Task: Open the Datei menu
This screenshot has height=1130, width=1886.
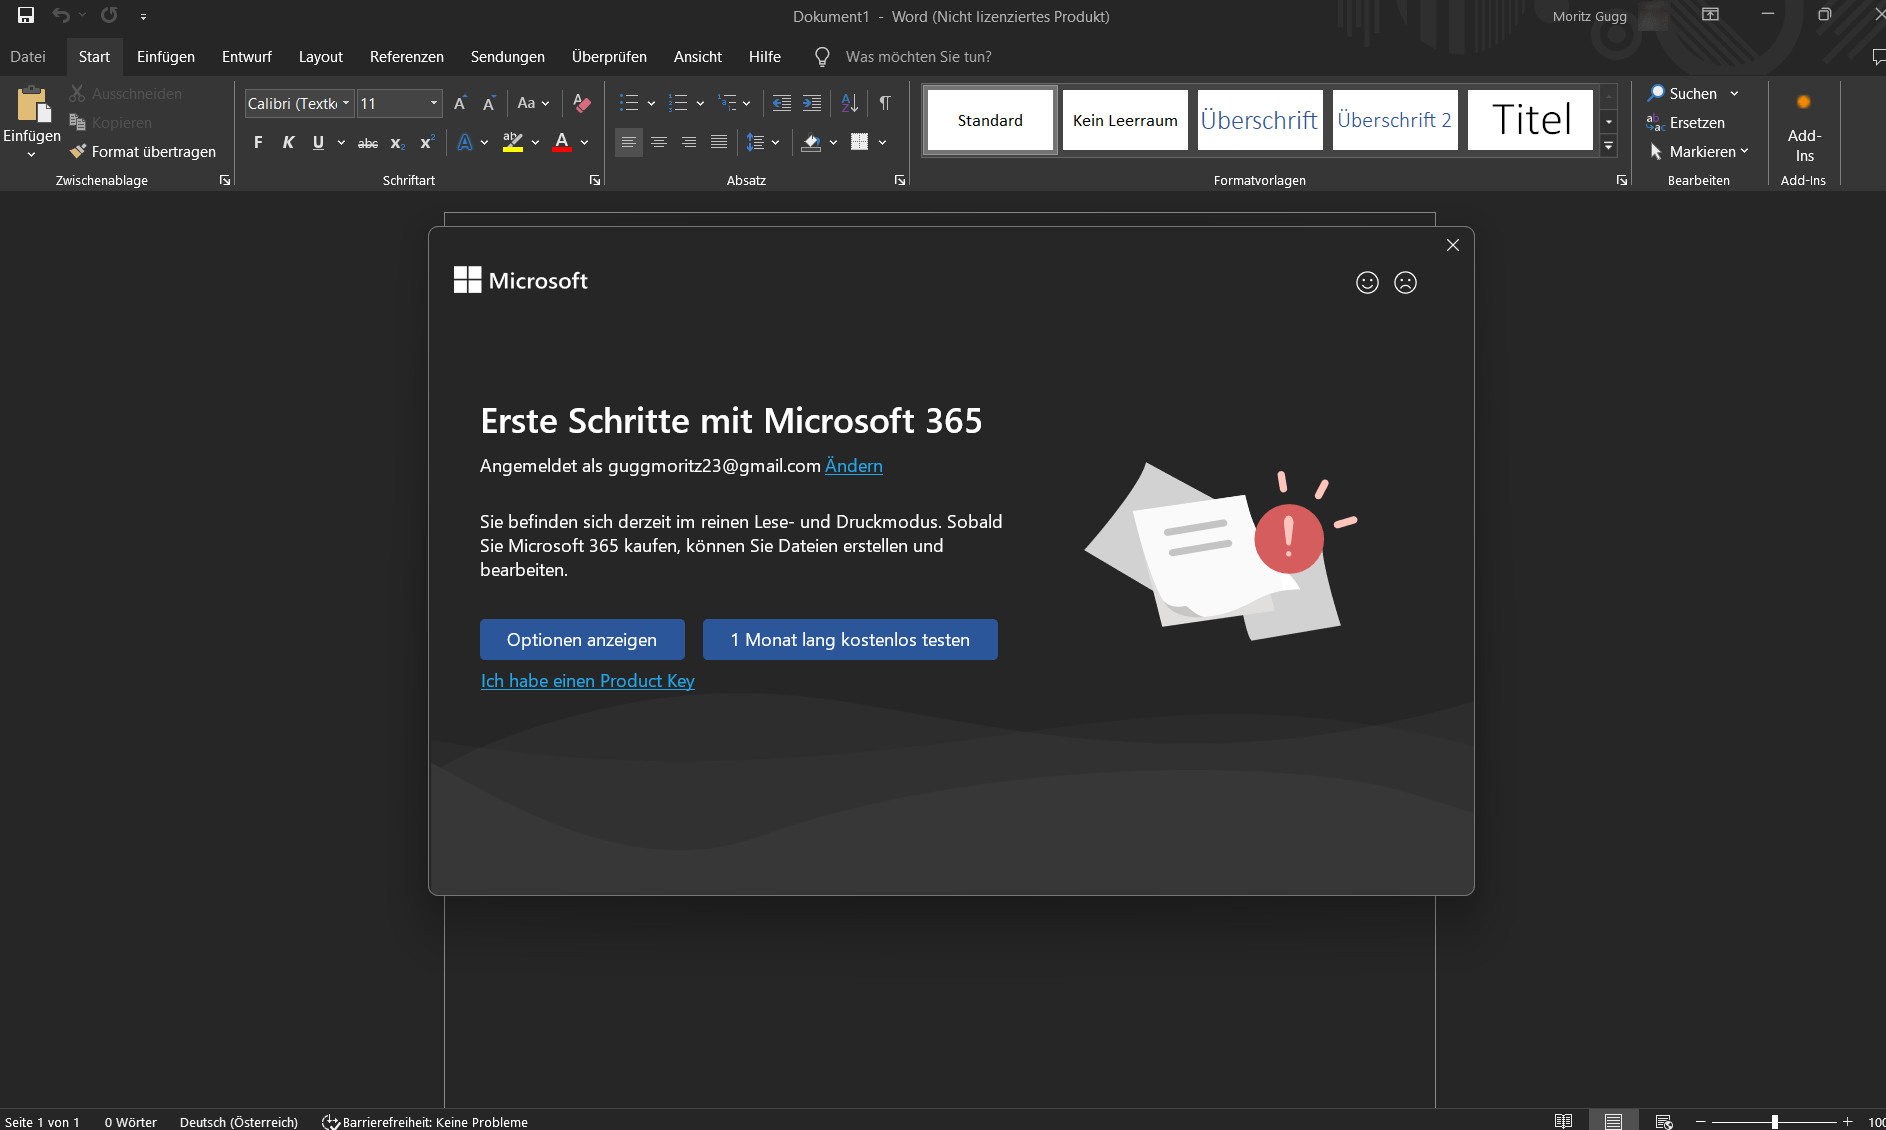Action: [x=28, y=57]
